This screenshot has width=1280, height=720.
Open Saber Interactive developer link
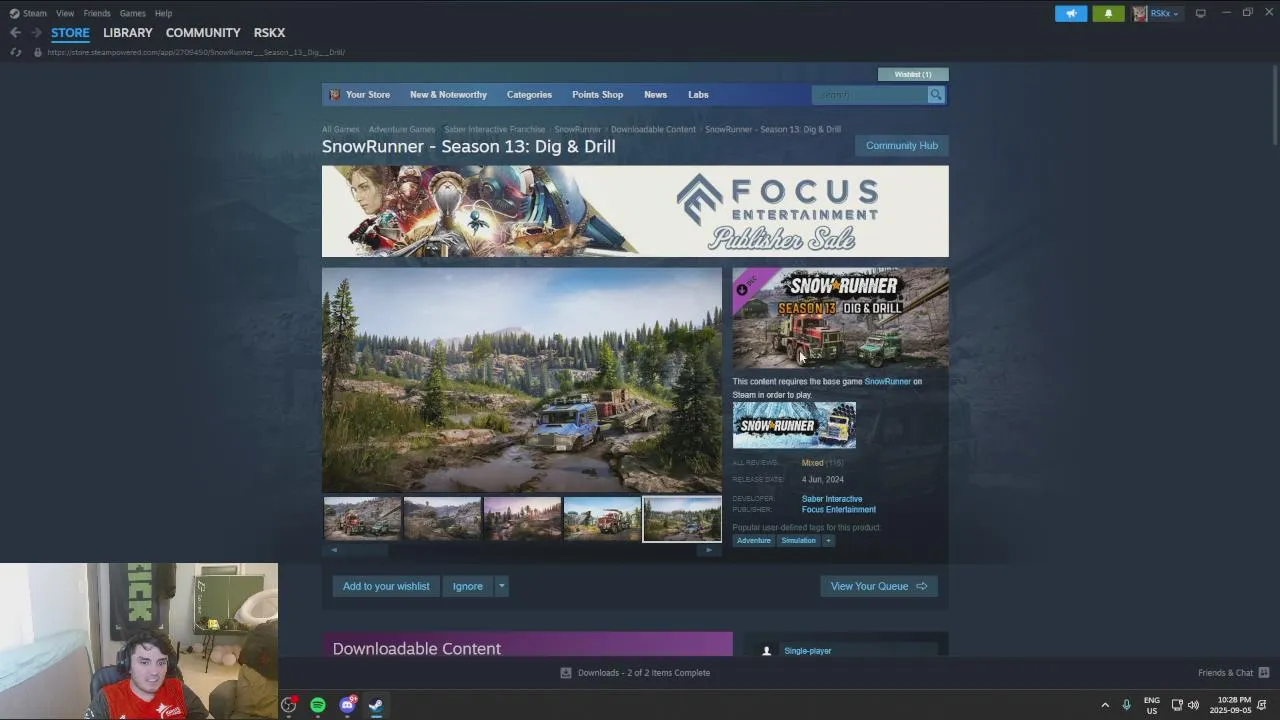(832, 499)
